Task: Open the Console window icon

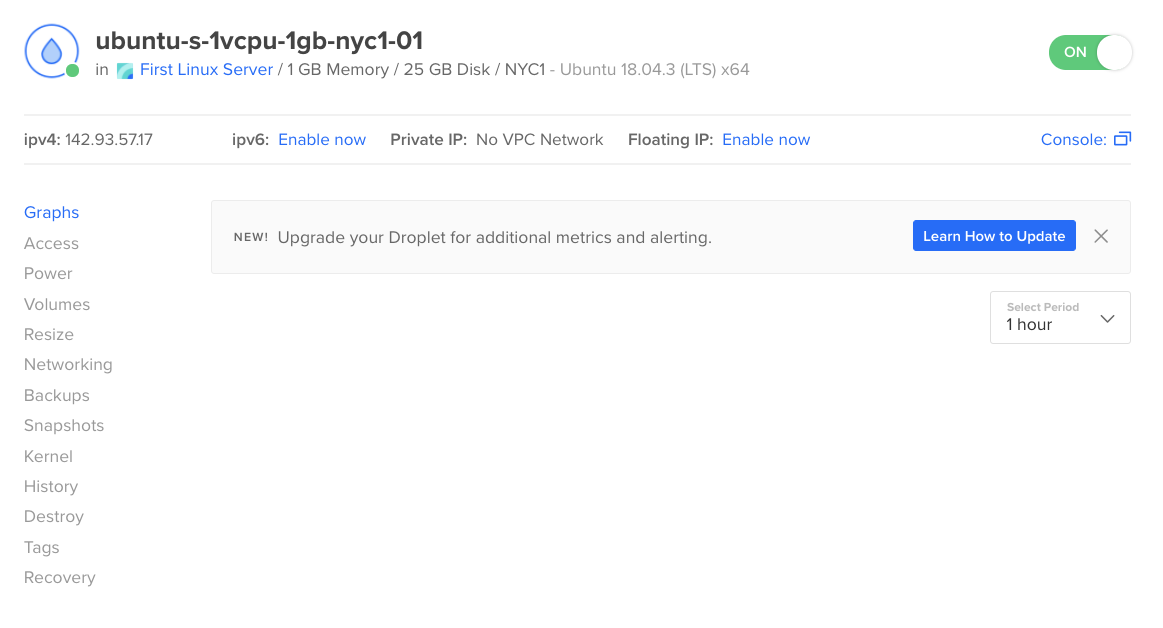Action: point(1122,139)
